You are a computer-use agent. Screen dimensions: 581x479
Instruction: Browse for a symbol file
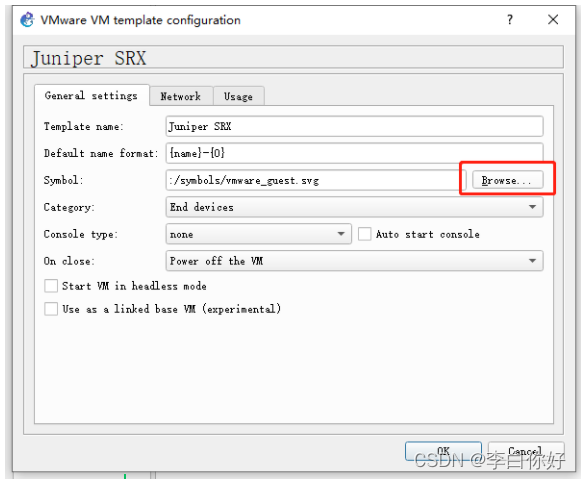508,180
